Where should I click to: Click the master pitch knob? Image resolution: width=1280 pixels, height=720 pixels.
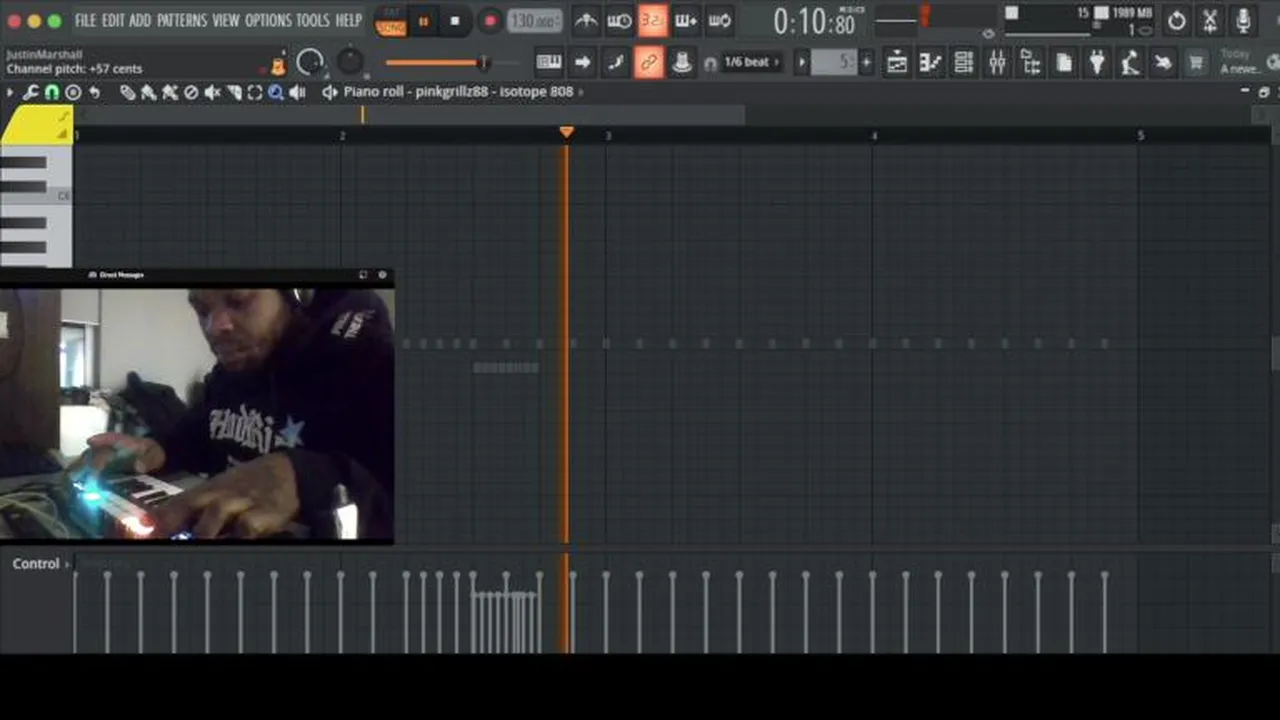coord(350,63)
